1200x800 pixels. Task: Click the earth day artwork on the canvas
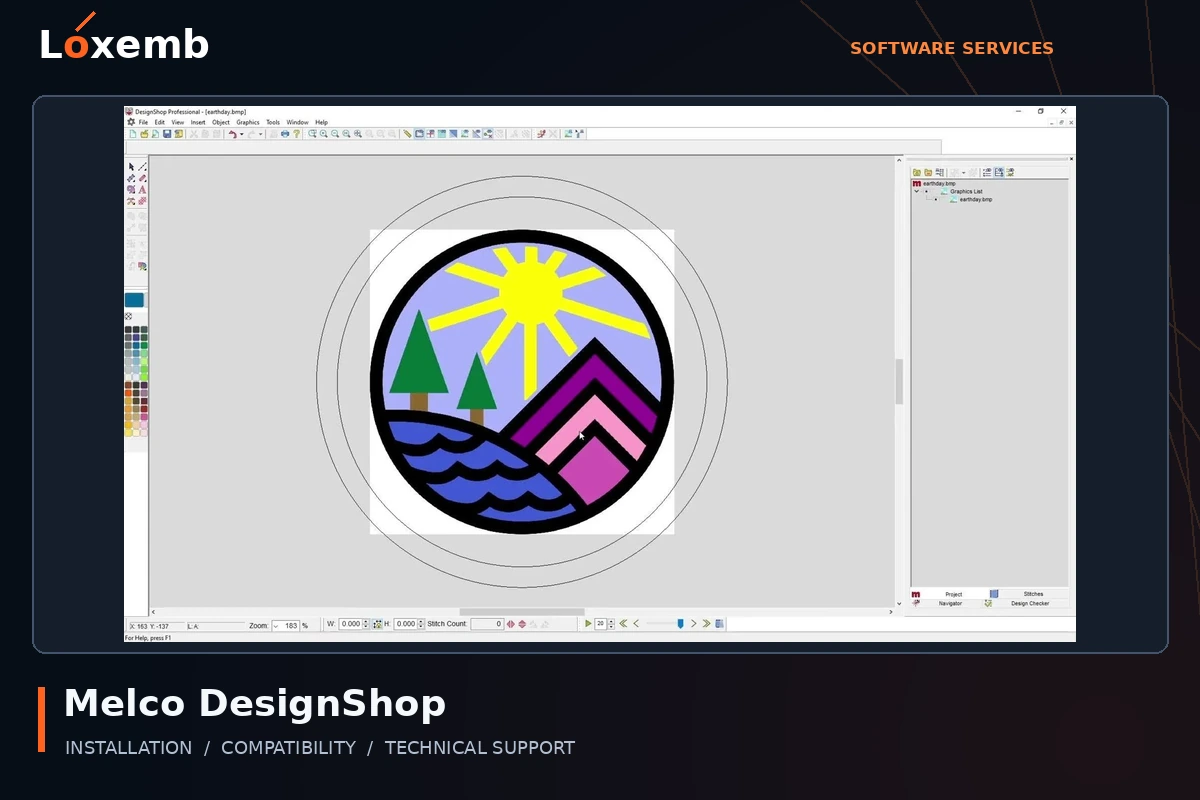(x=522, y=382)
